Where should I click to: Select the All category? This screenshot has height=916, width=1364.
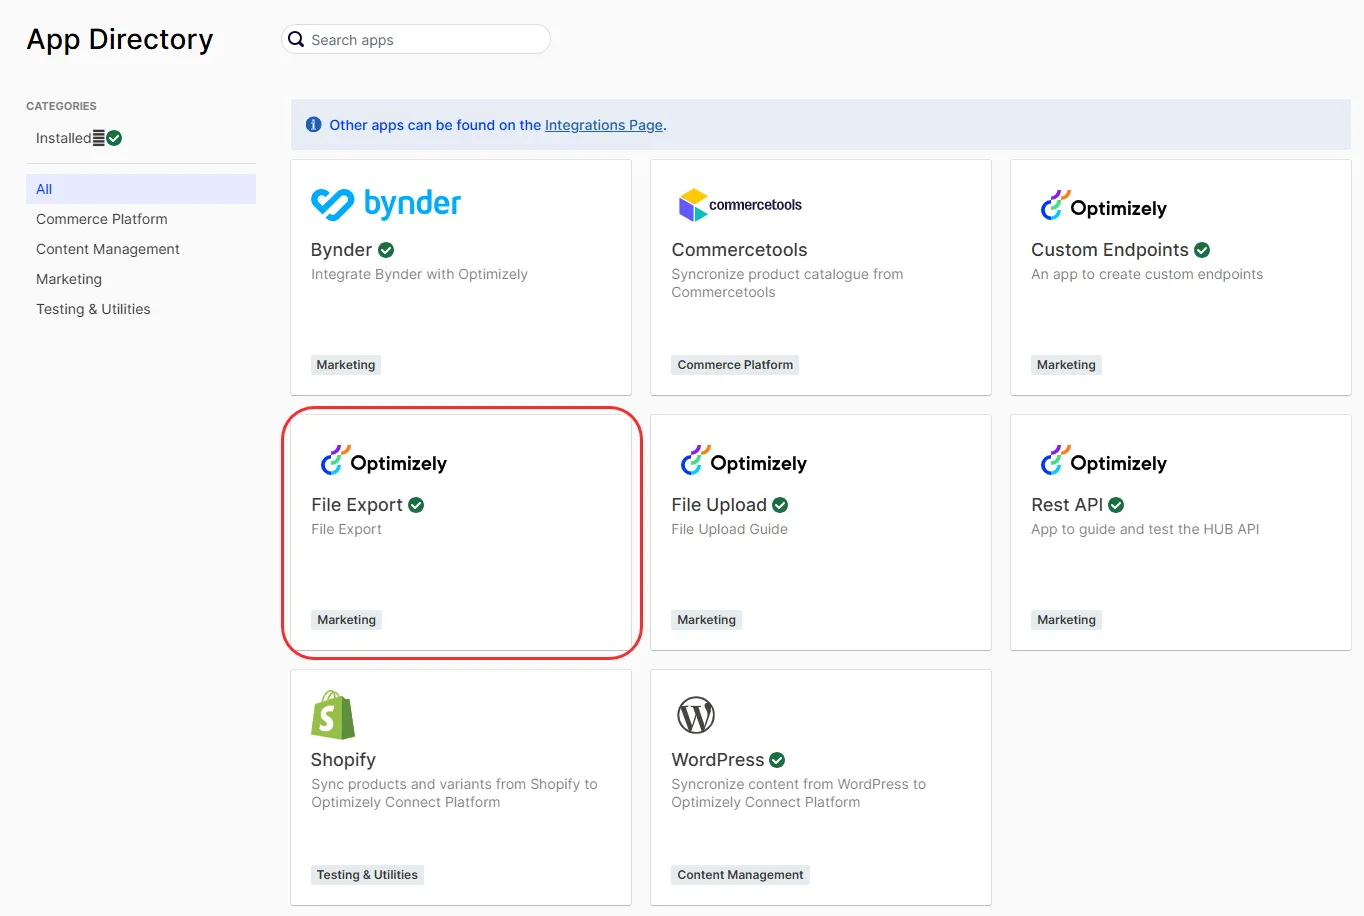(141, 189)
